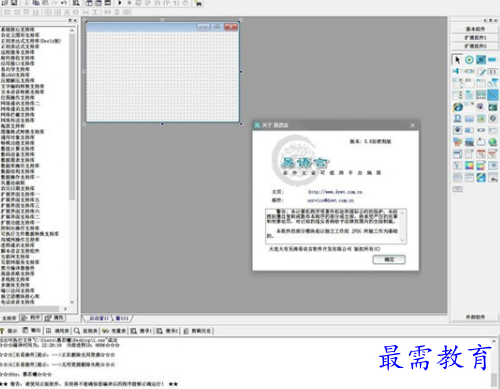This screenshot has width=500, height=389.
Task: Click the library list's scroll-up arrow
Action: click(x=72, y=30)
